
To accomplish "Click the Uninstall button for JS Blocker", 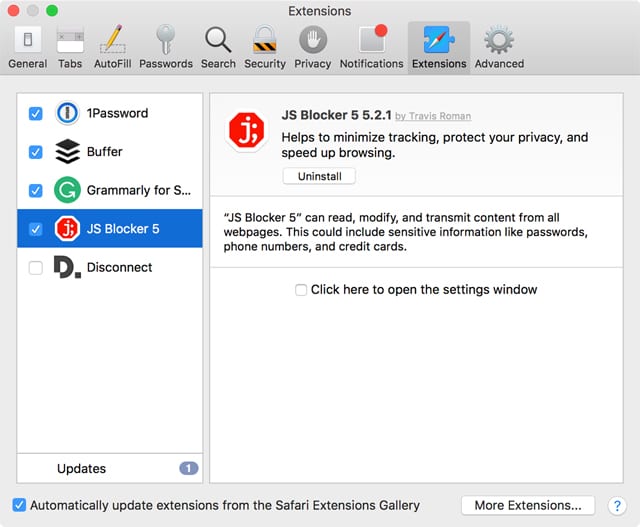I will click(x=319, y=176).
